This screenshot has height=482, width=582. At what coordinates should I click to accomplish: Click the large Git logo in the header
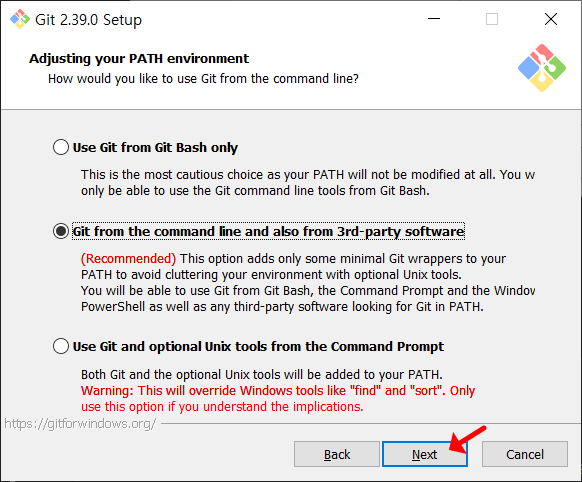pyautogui.click(x=542, y=68)
